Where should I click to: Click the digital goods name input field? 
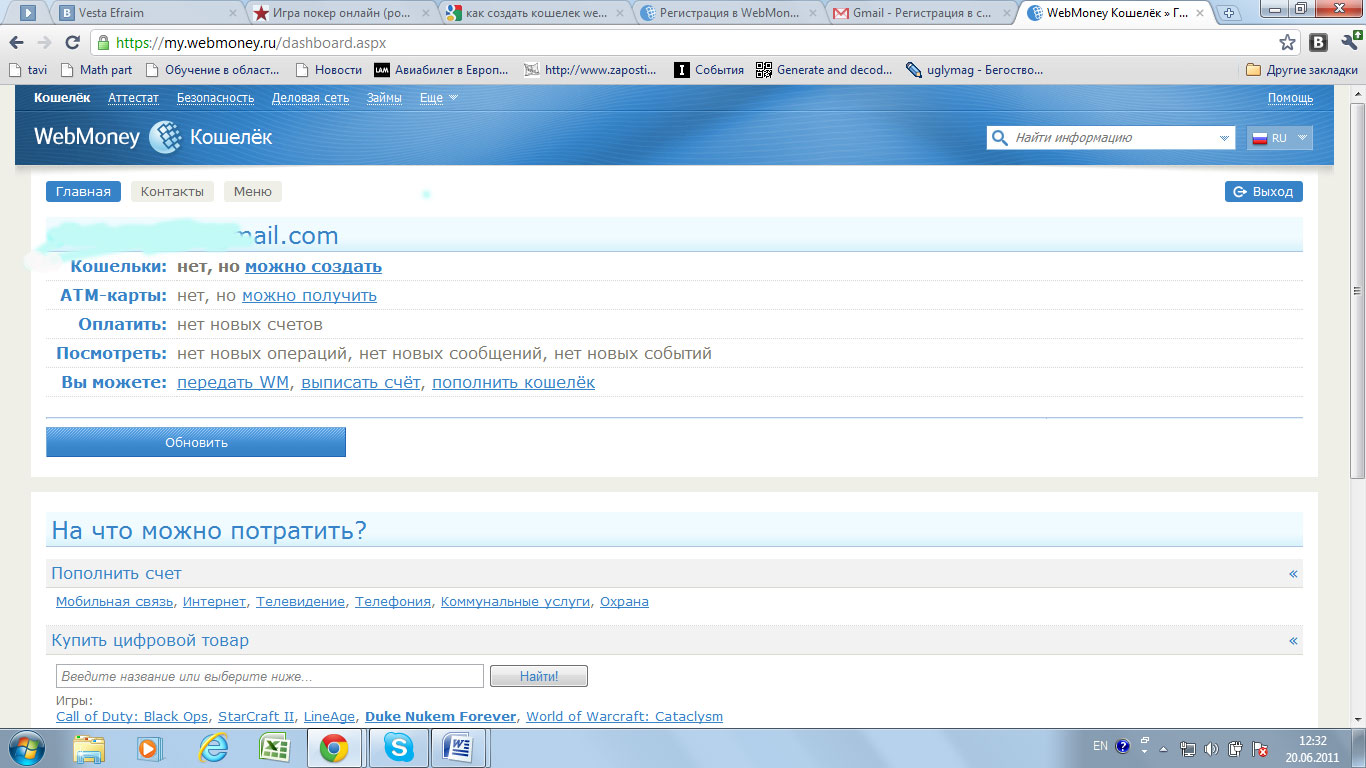click(x=270, y=677)
